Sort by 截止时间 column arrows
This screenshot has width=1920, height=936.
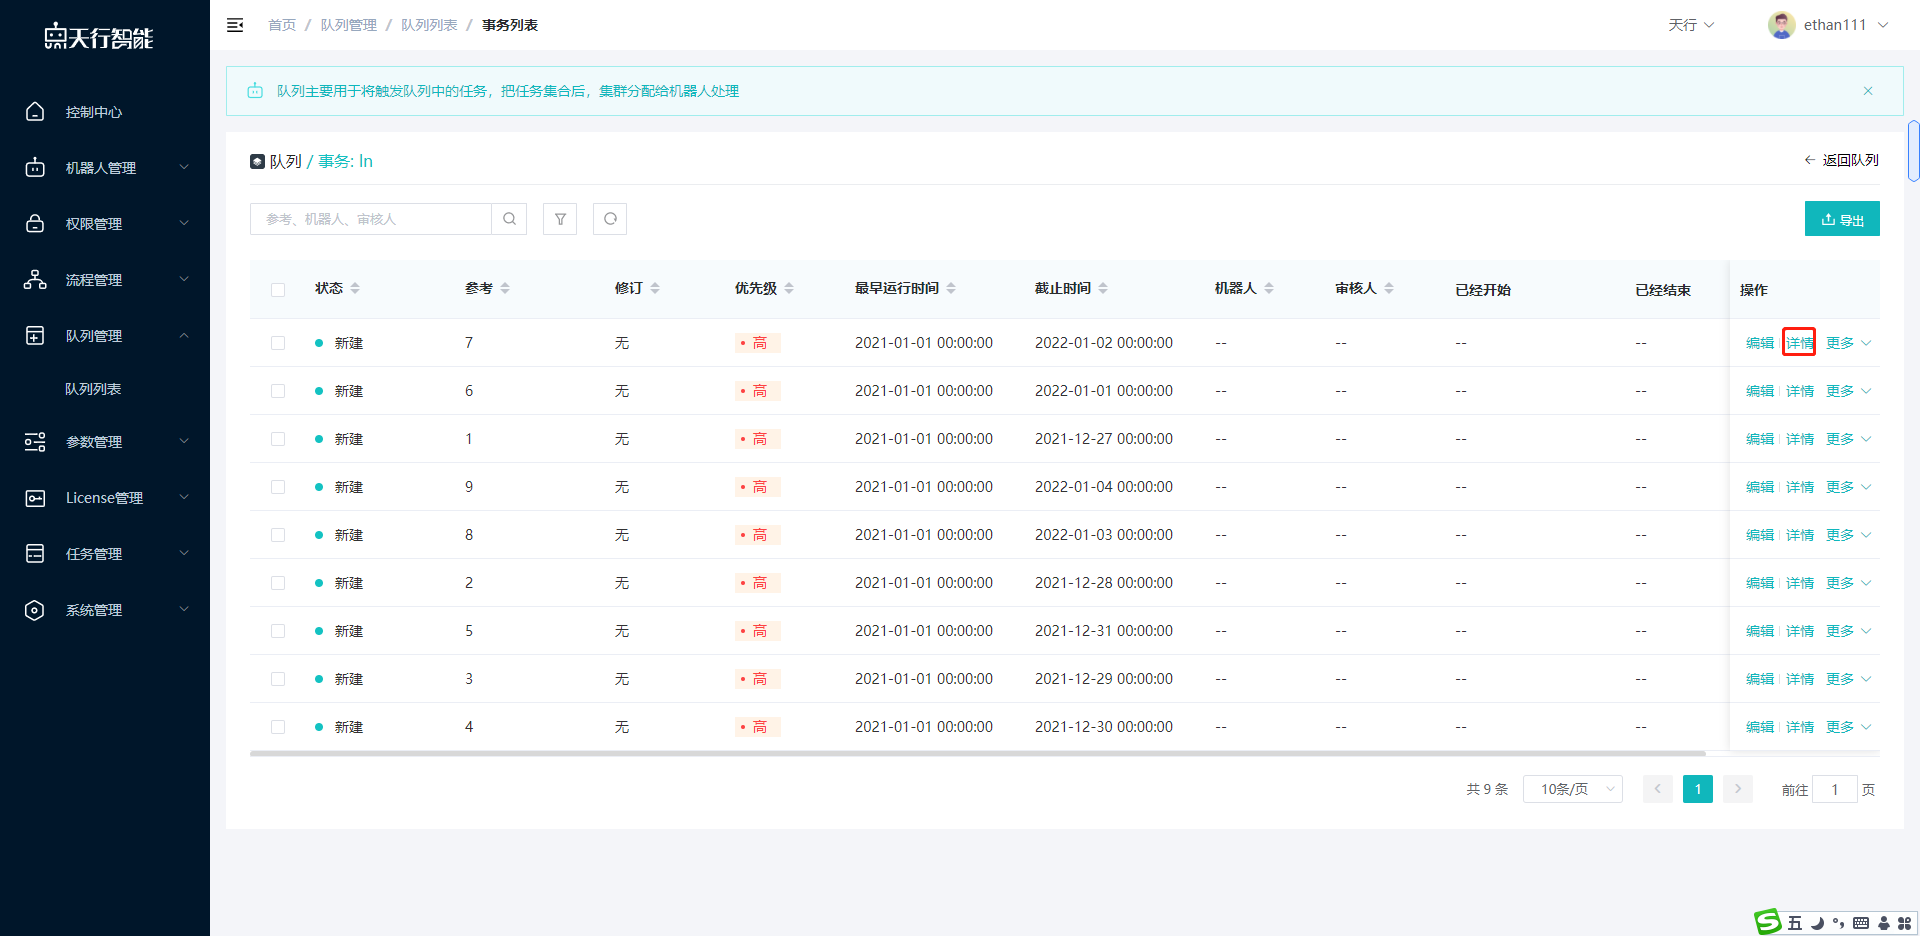(1103, 289)
